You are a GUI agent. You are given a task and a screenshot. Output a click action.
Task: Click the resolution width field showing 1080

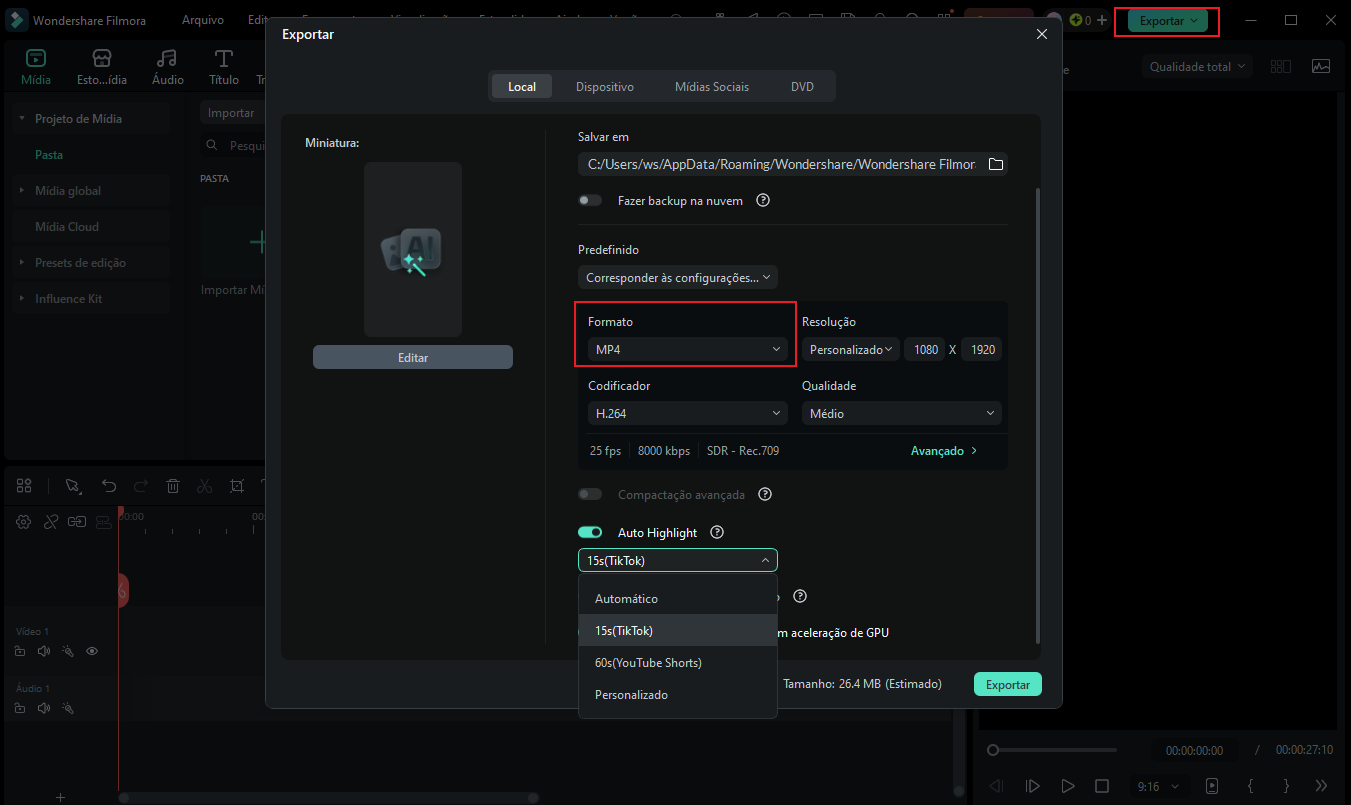tap(925, 349)
